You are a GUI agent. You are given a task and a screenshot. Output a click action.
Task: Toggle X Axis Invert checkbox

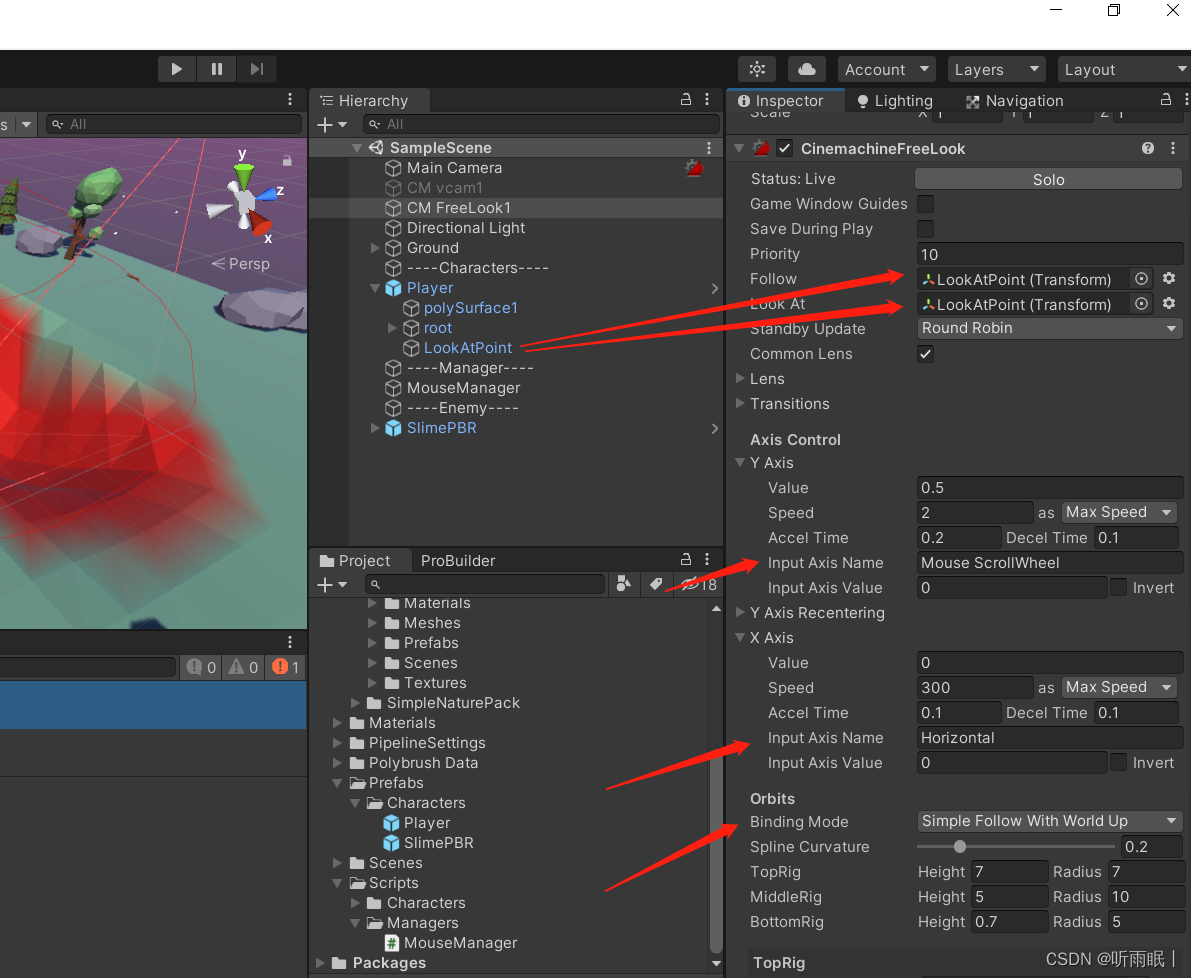[x=1118, y=762]
